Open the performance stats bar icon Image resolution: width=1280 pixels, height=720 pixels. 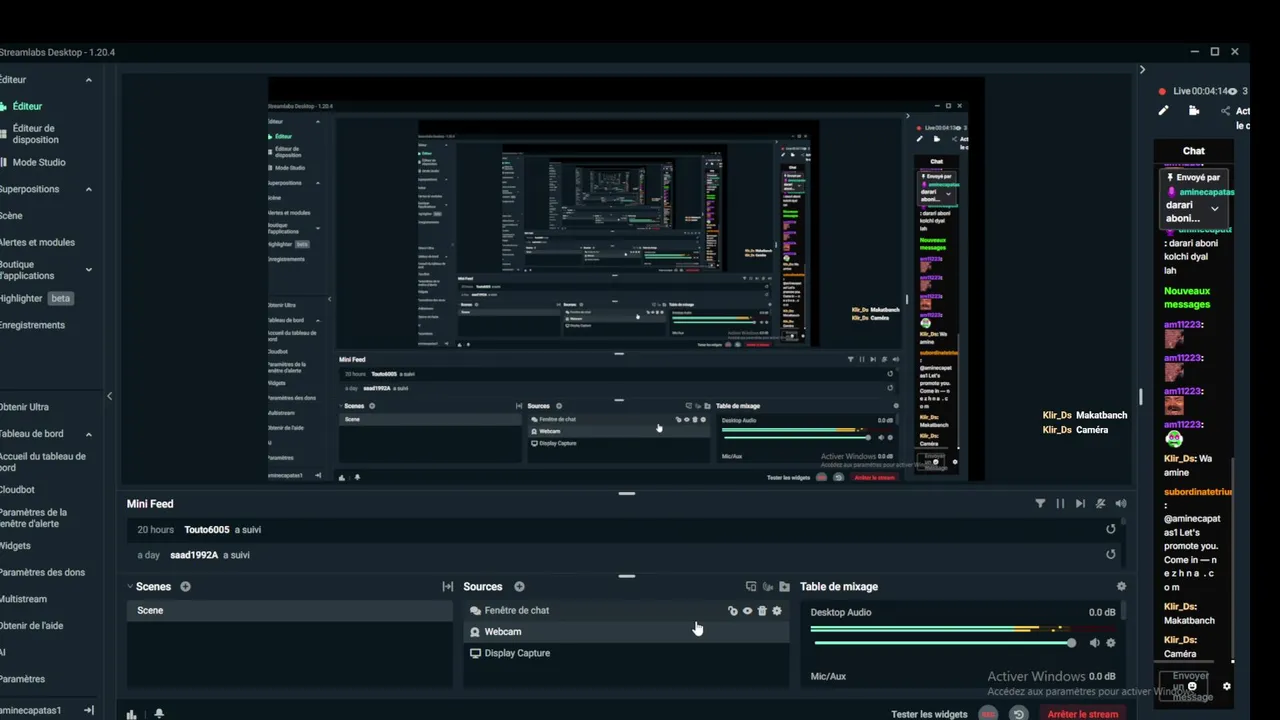[x=131, y=714]
